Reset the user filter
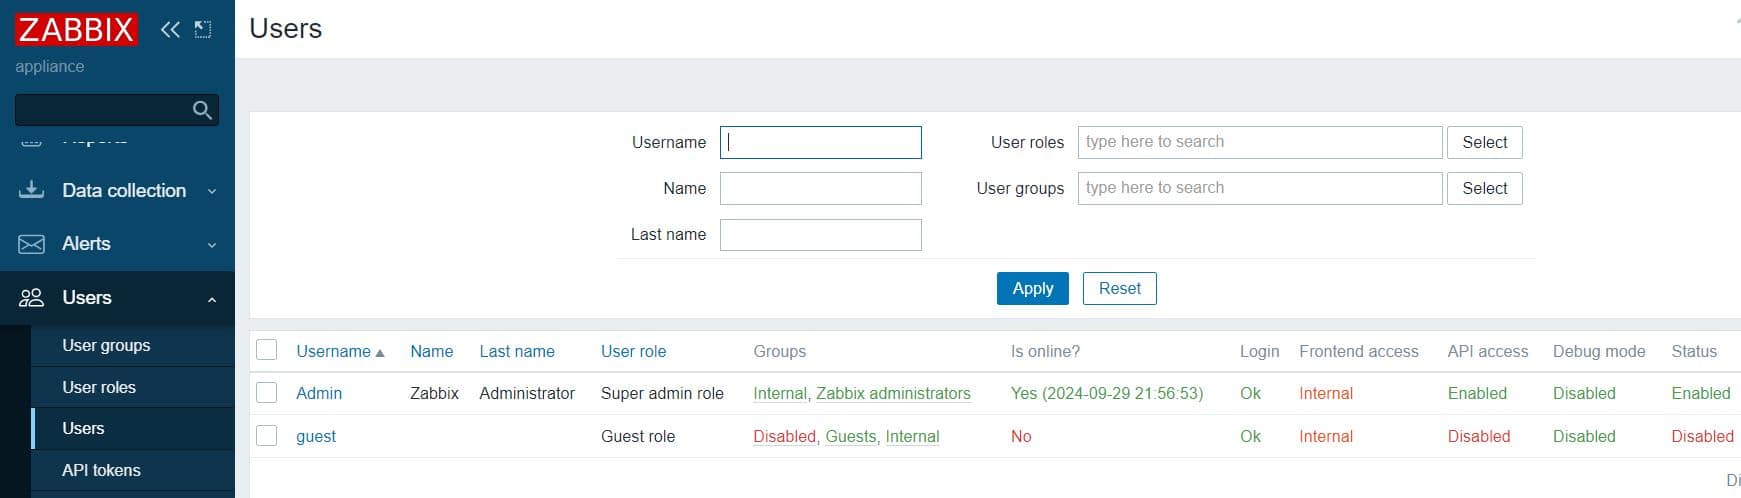The width and height of the screenshot is (1741, 498). (1119, 288)
